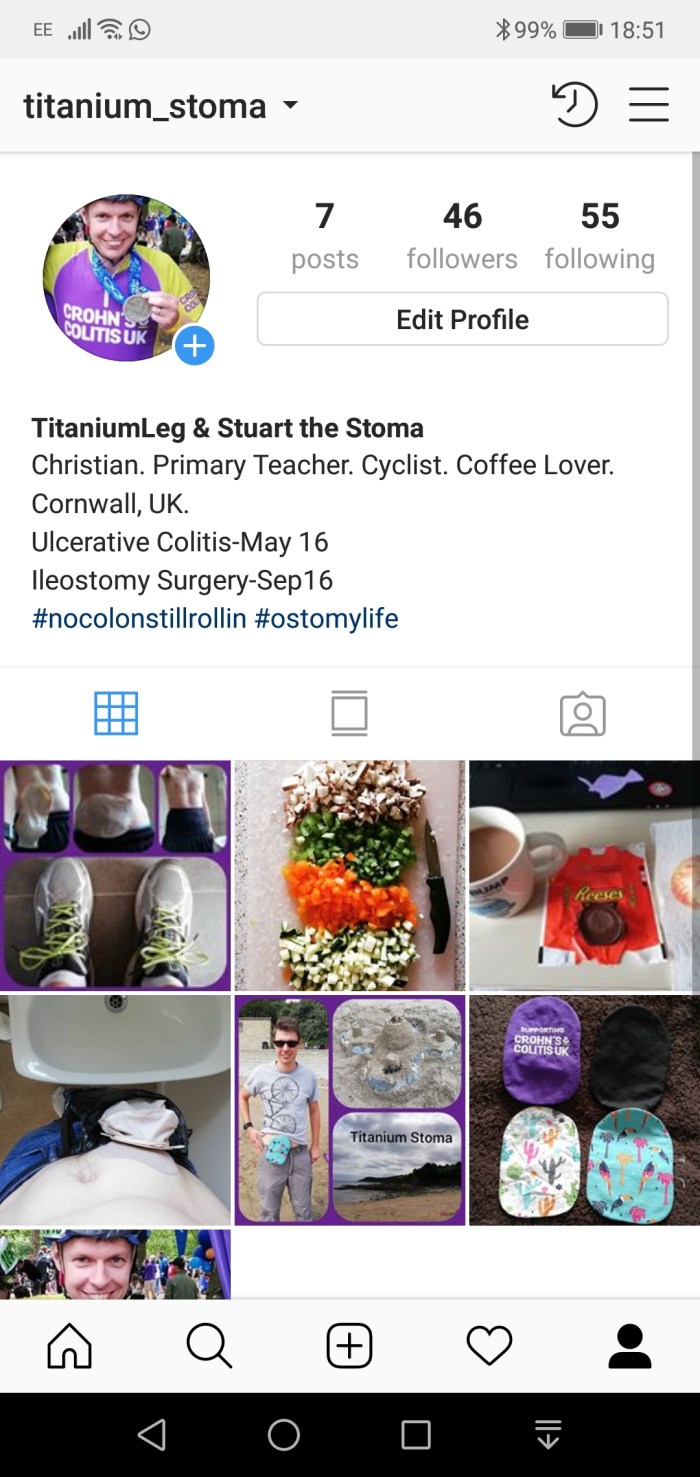Open the Crohn's & Colitis UK bag covers photo

pyautogui.click(x=584, y=1110)
